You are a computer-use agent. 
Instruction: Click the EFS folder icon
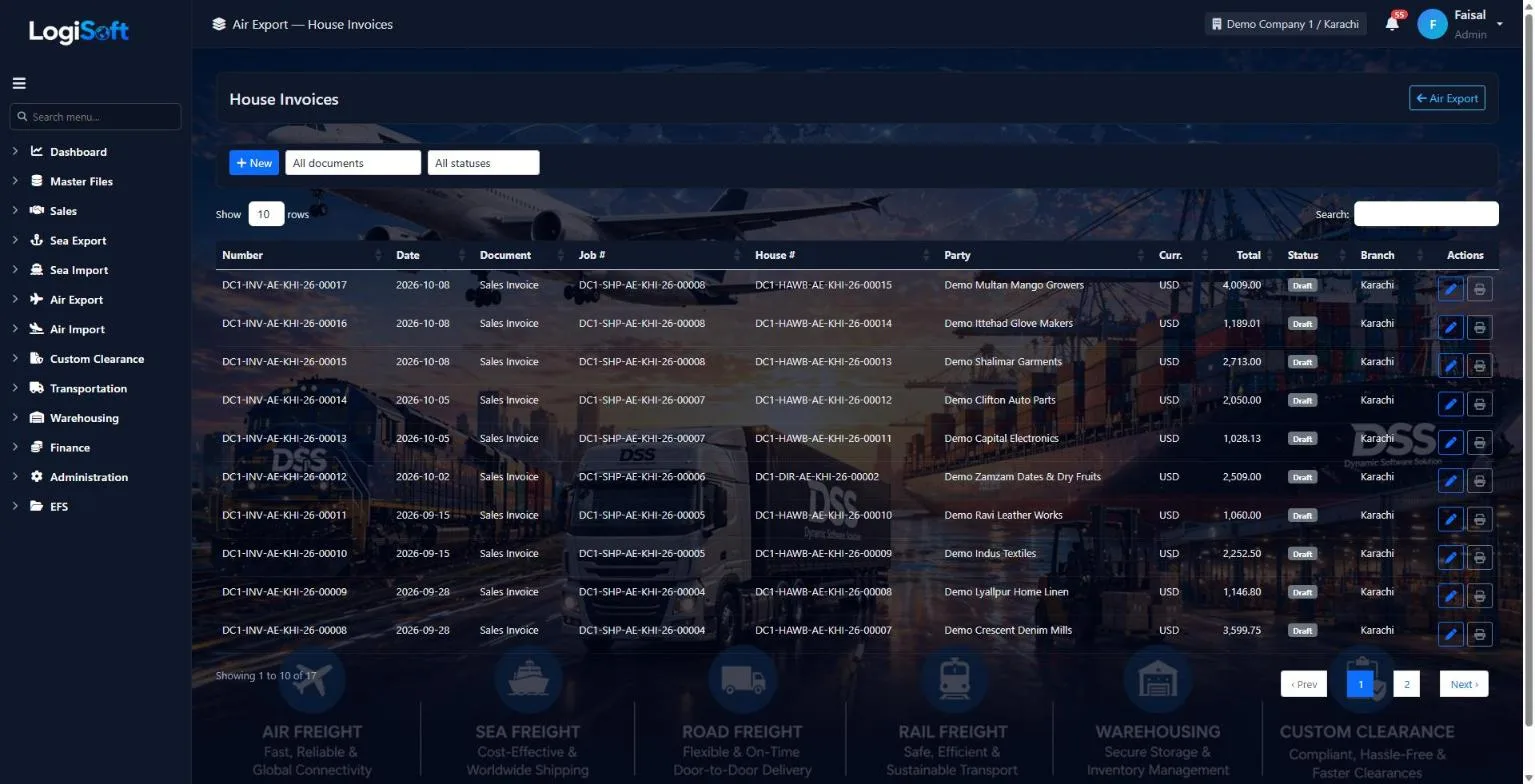pos(37,507)
